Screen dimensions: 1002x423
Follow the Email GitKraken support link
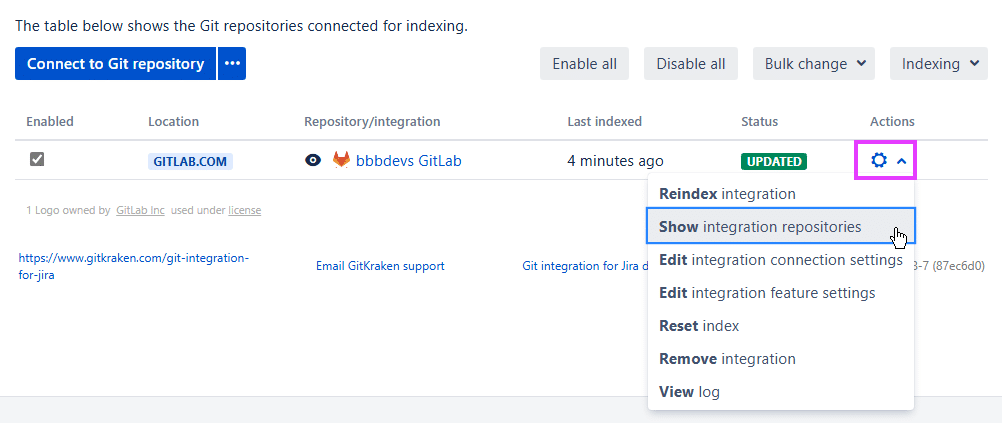pos(380,266)
